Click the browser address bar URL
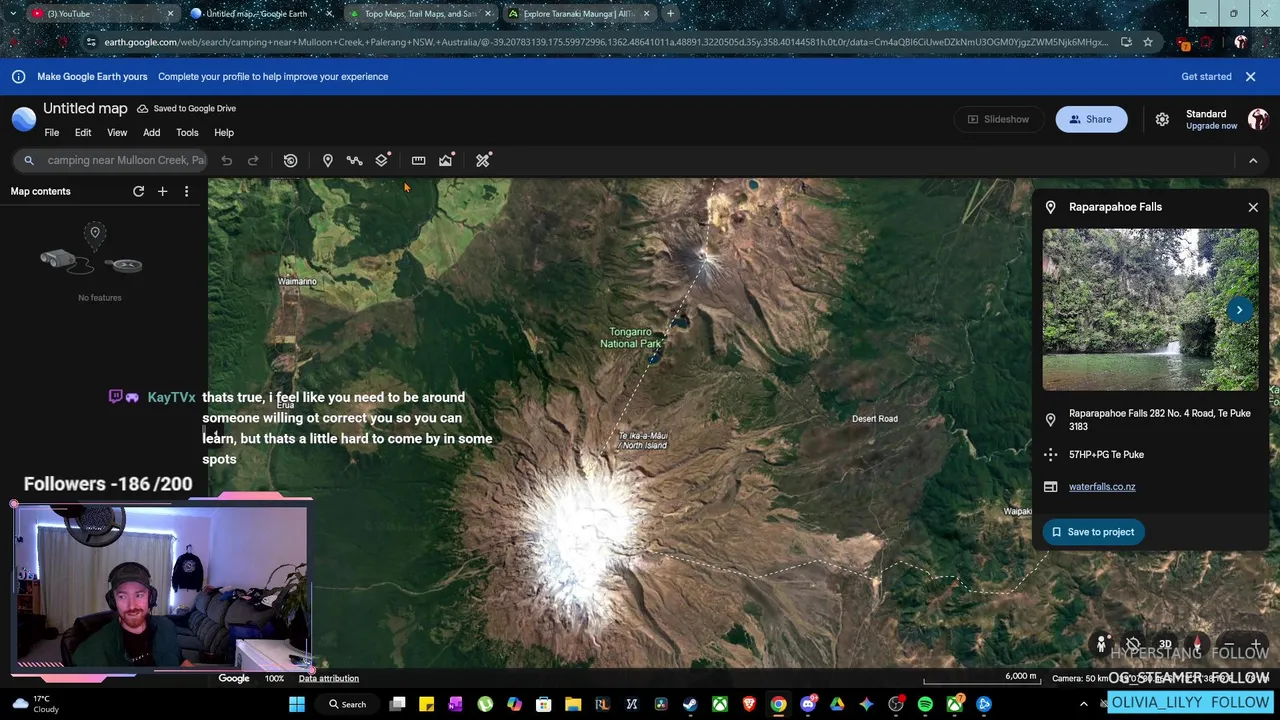Image resolution: width=1280 pixels, height=720 pixels. pyautogui.click(x=605, y=42)
